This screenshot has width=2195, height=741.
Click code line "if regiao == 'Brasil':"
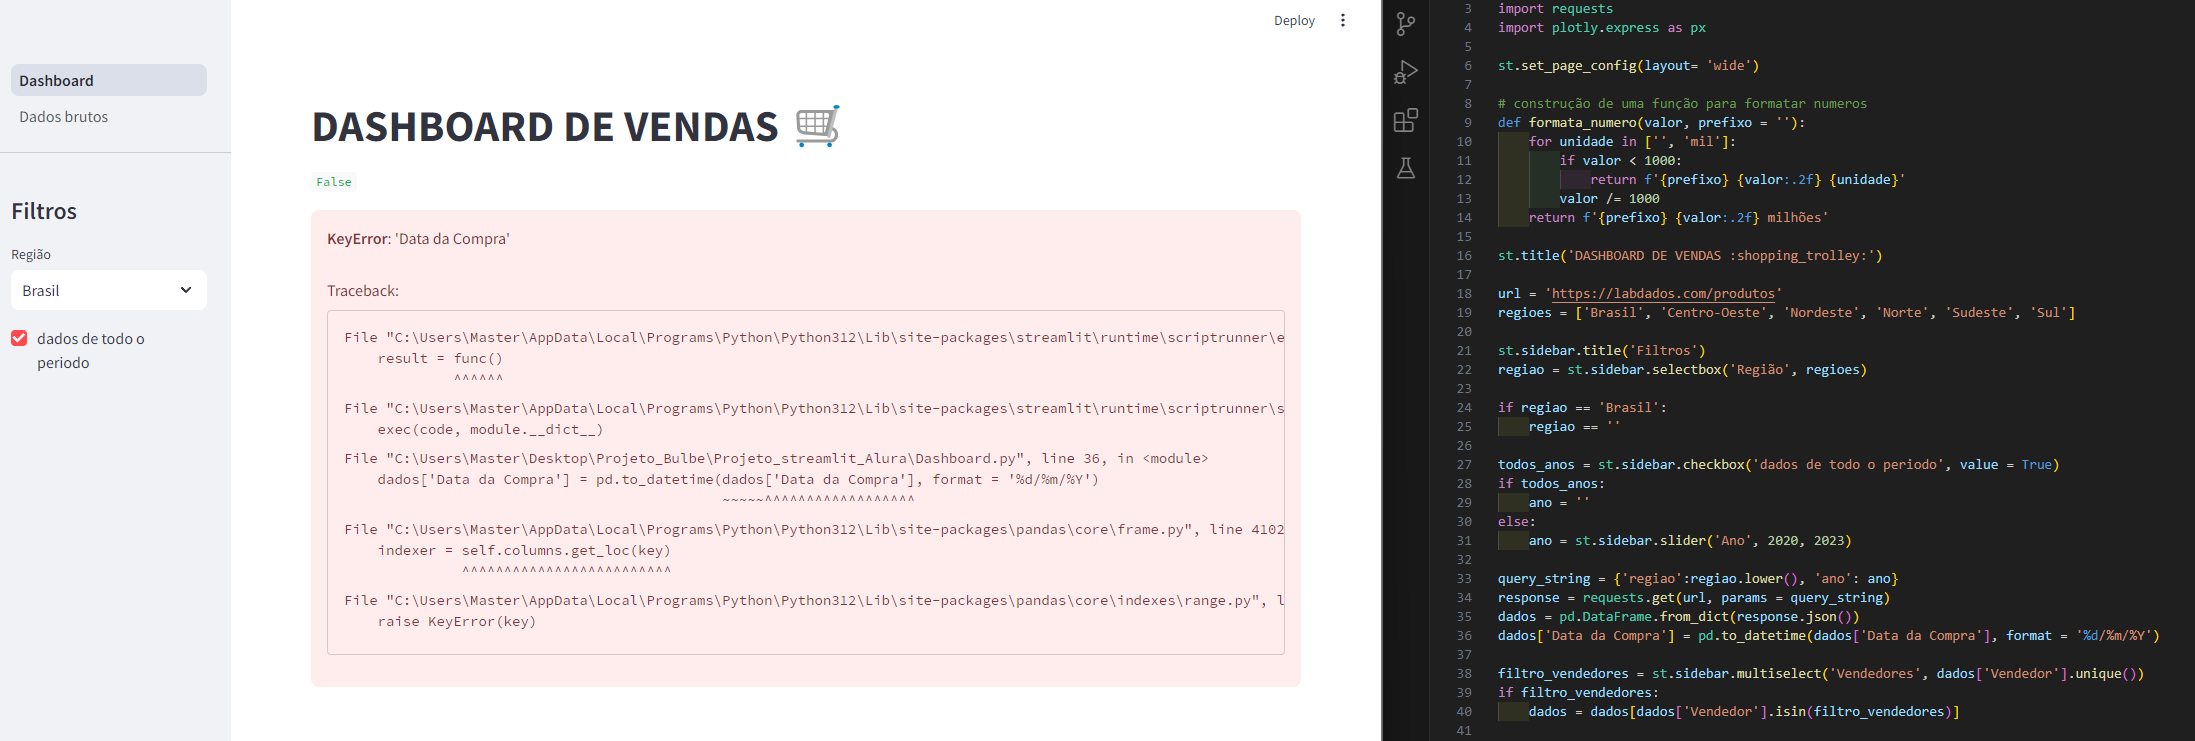point(1582,407)
